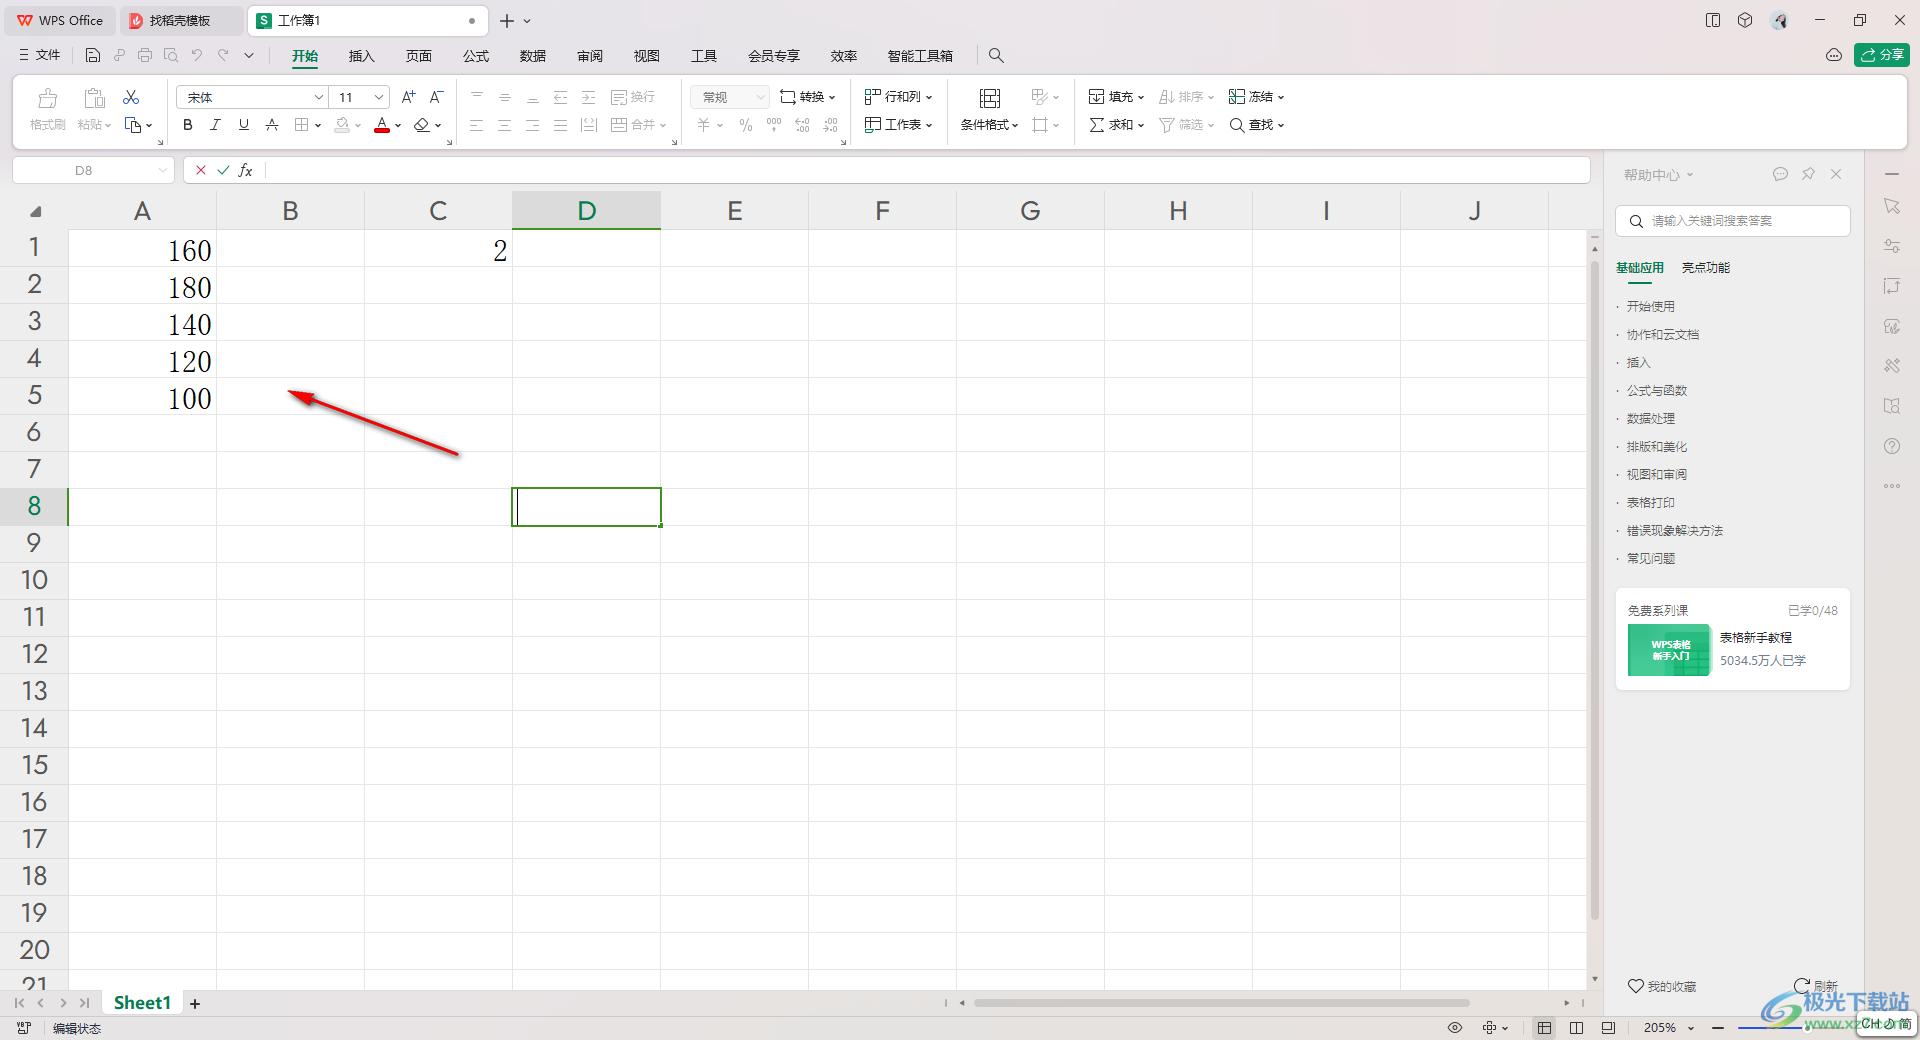
Task: Click the Undo arrow icon
Action: click(x=197, y=55)
